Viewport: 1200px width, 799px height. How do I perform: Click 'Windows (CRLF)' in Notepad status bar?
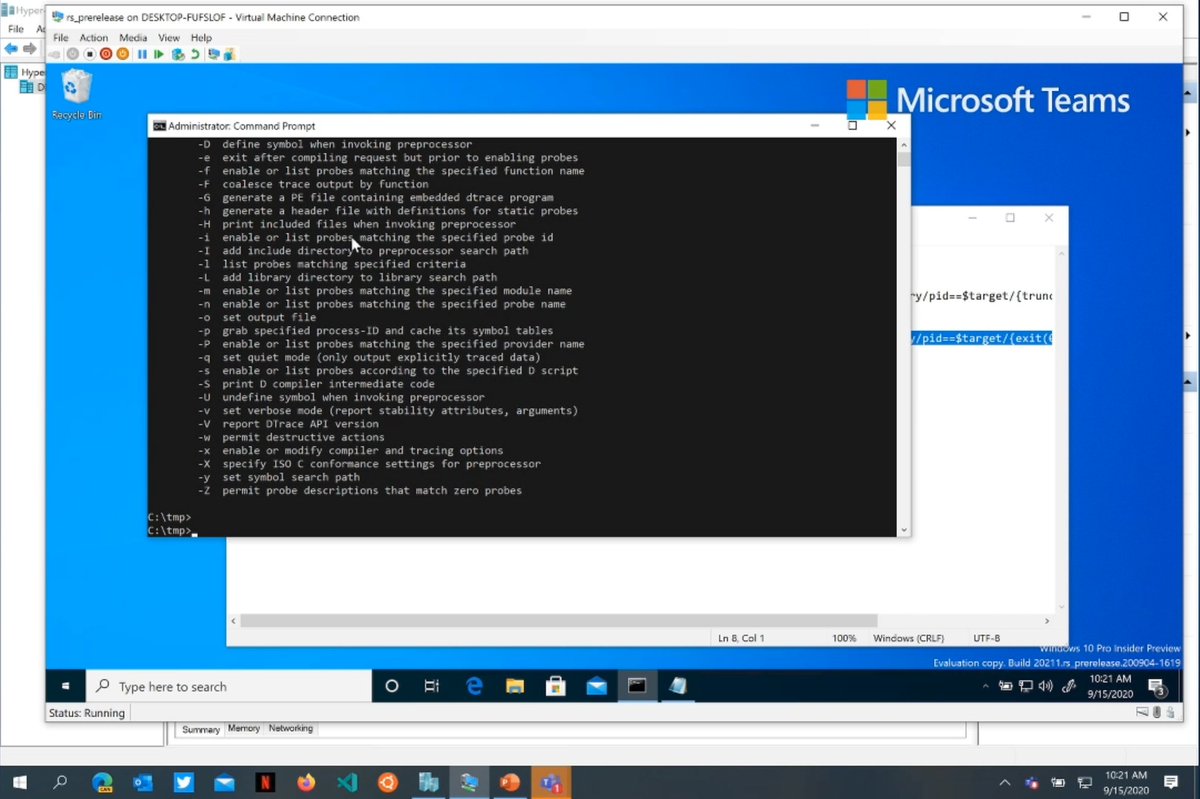click(x=907, y=638)
